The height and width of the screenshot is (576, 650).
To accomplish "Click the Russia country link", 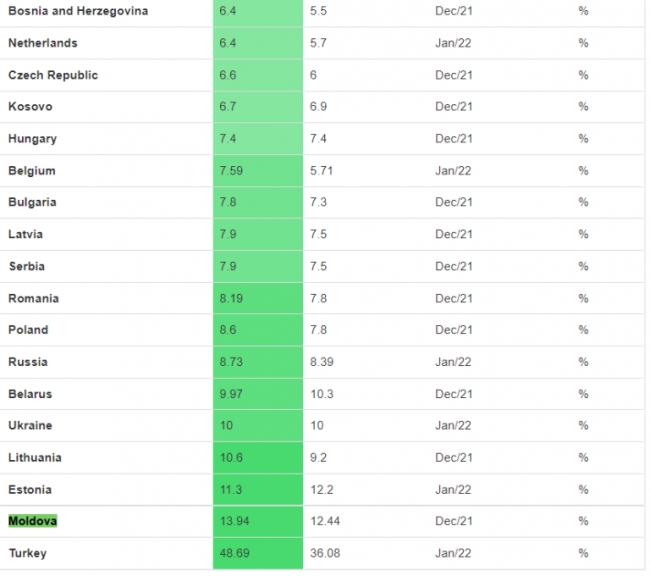I will (27, 362).
